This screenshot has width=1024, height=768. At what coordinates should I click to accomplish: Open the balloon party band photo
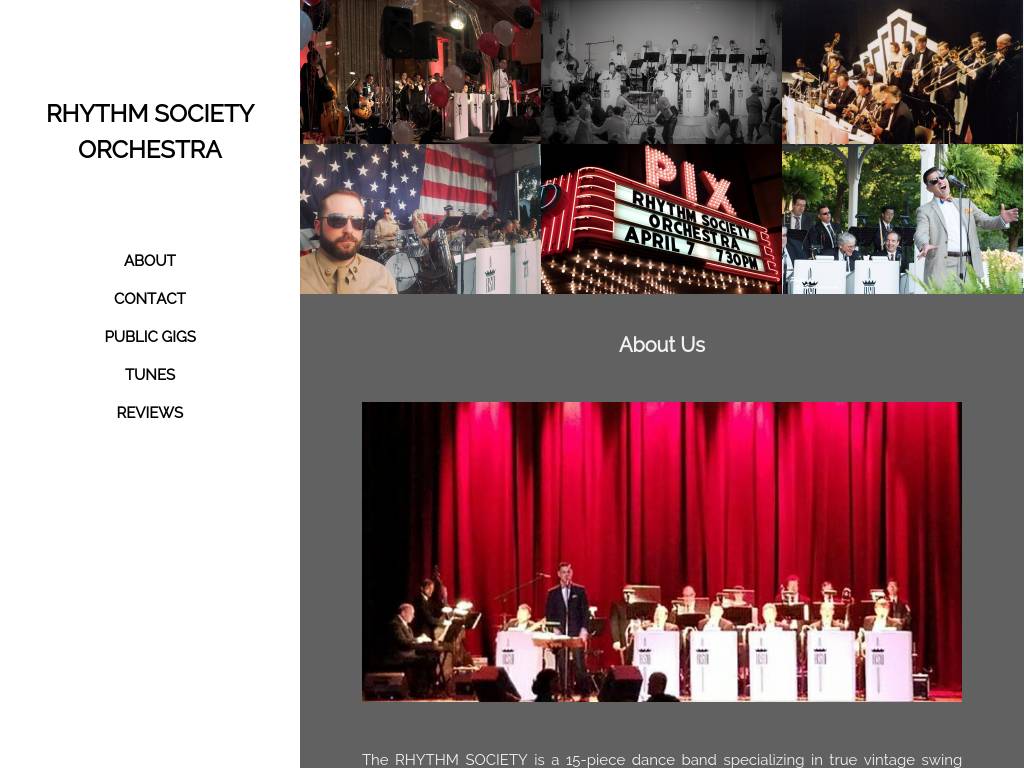(x=420, y=72)
